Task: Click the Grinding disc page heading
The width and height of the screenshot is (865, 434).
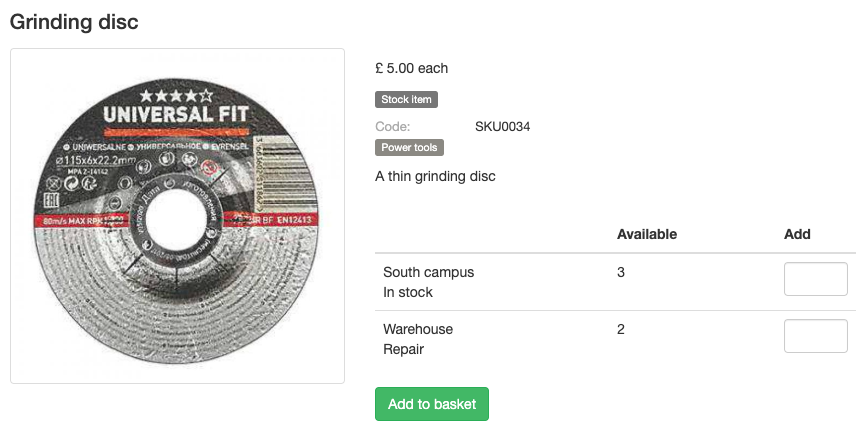Action: pyautogui.click(x=74, y=22)
